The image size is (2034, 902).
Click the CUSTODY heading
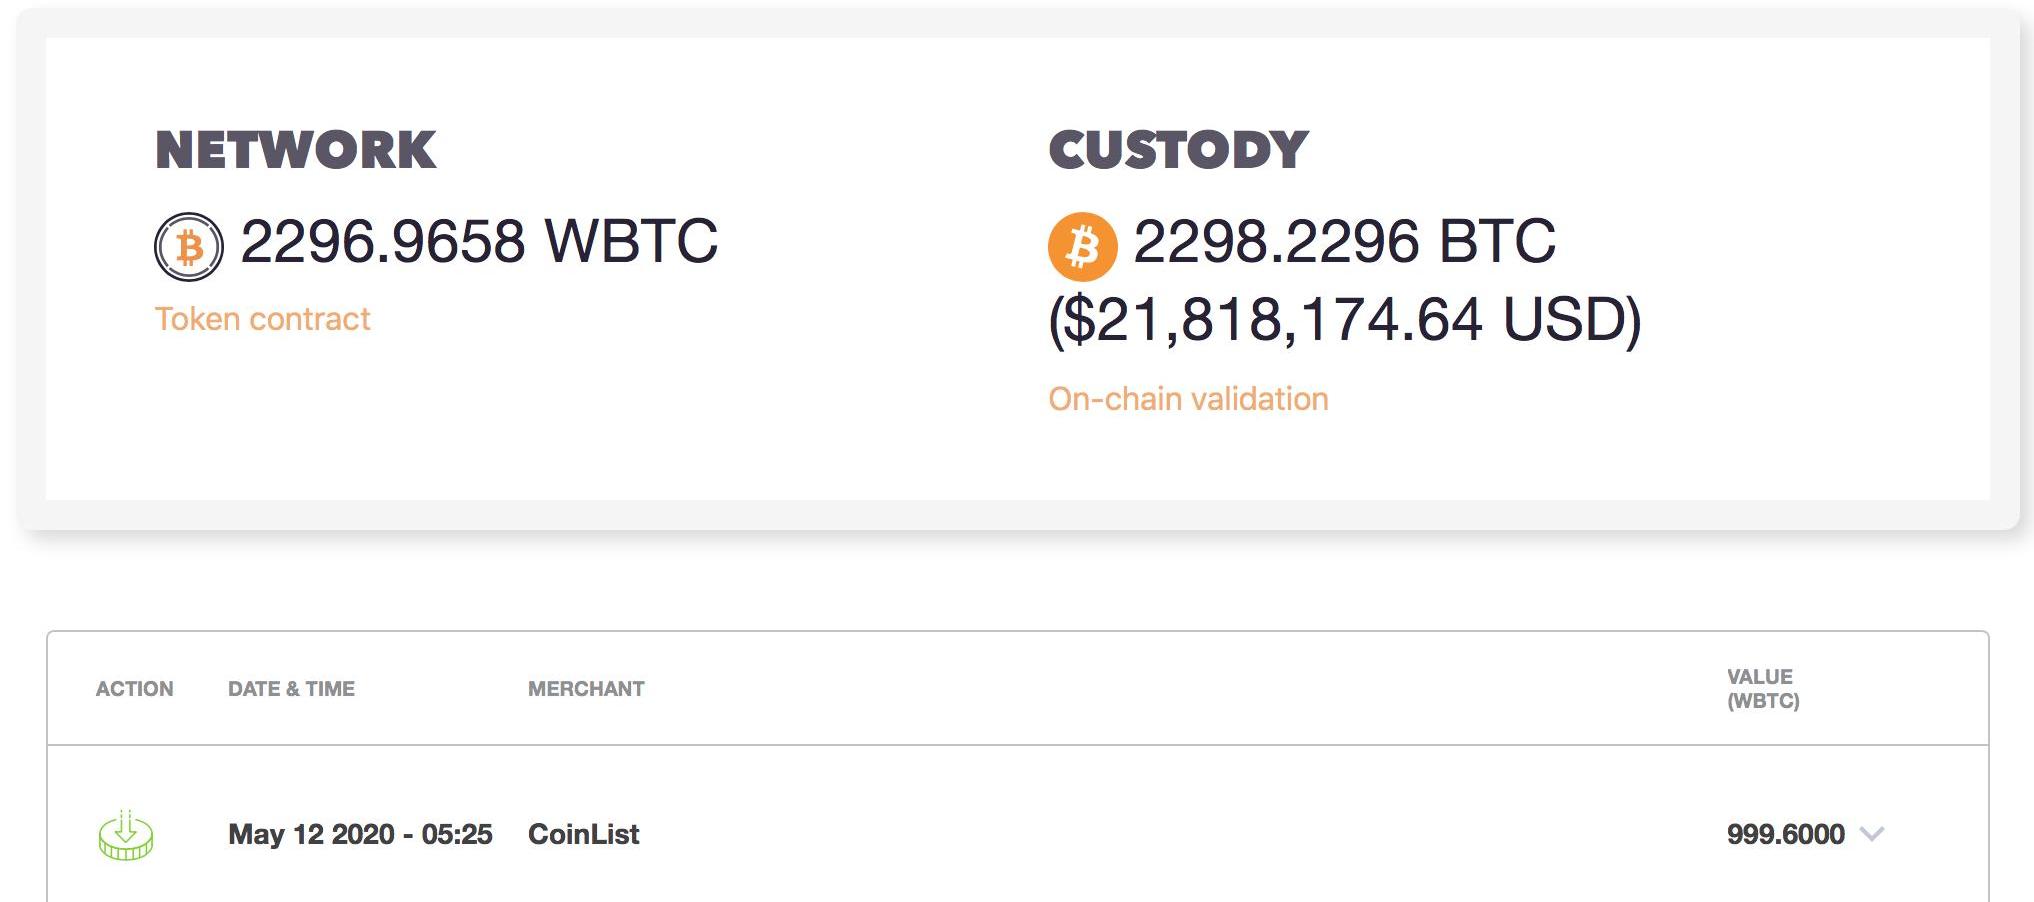1178,151
